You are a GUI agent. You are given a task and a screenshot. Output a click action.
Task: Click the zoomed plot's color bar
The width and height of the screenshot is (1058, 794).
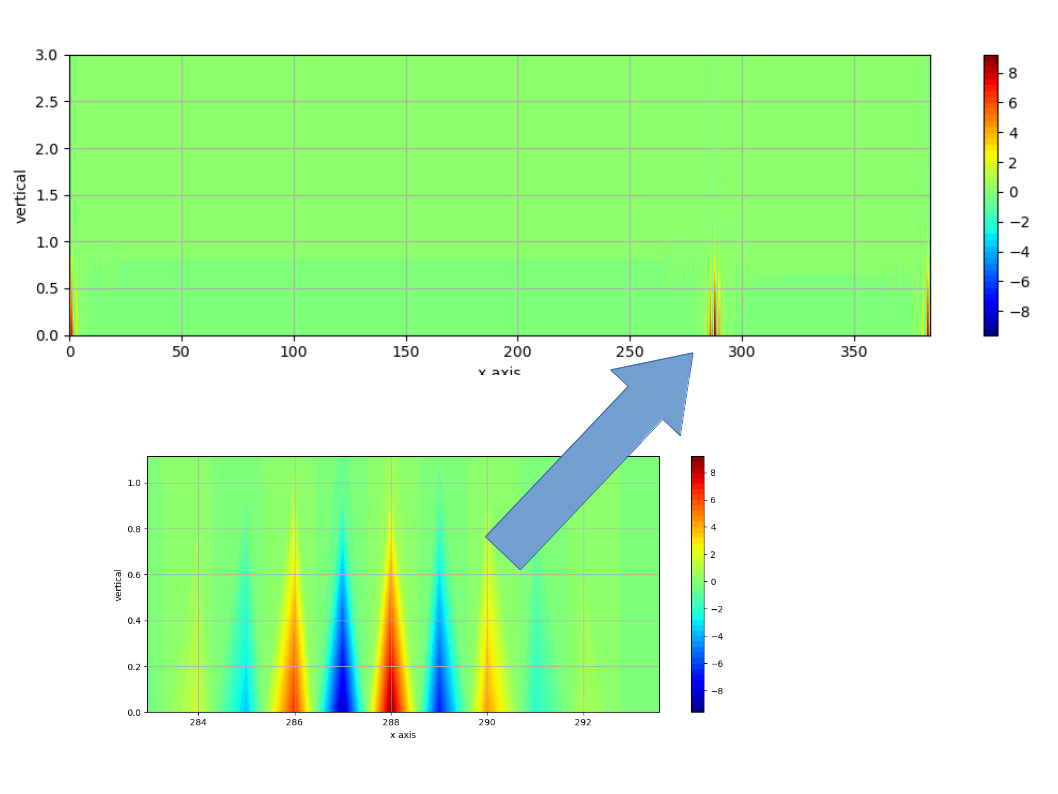pos(697,584)
